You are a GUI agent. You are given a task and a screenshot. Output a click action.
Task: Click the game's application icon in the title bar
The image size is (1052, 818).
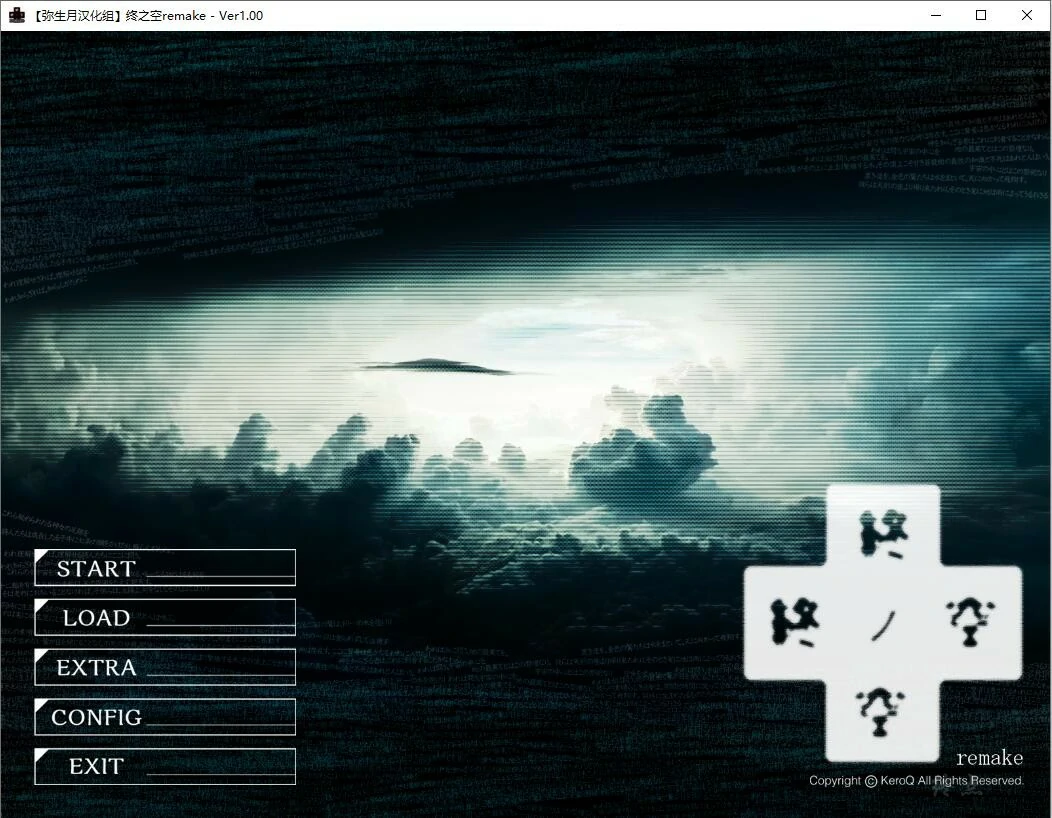[16, 15]
